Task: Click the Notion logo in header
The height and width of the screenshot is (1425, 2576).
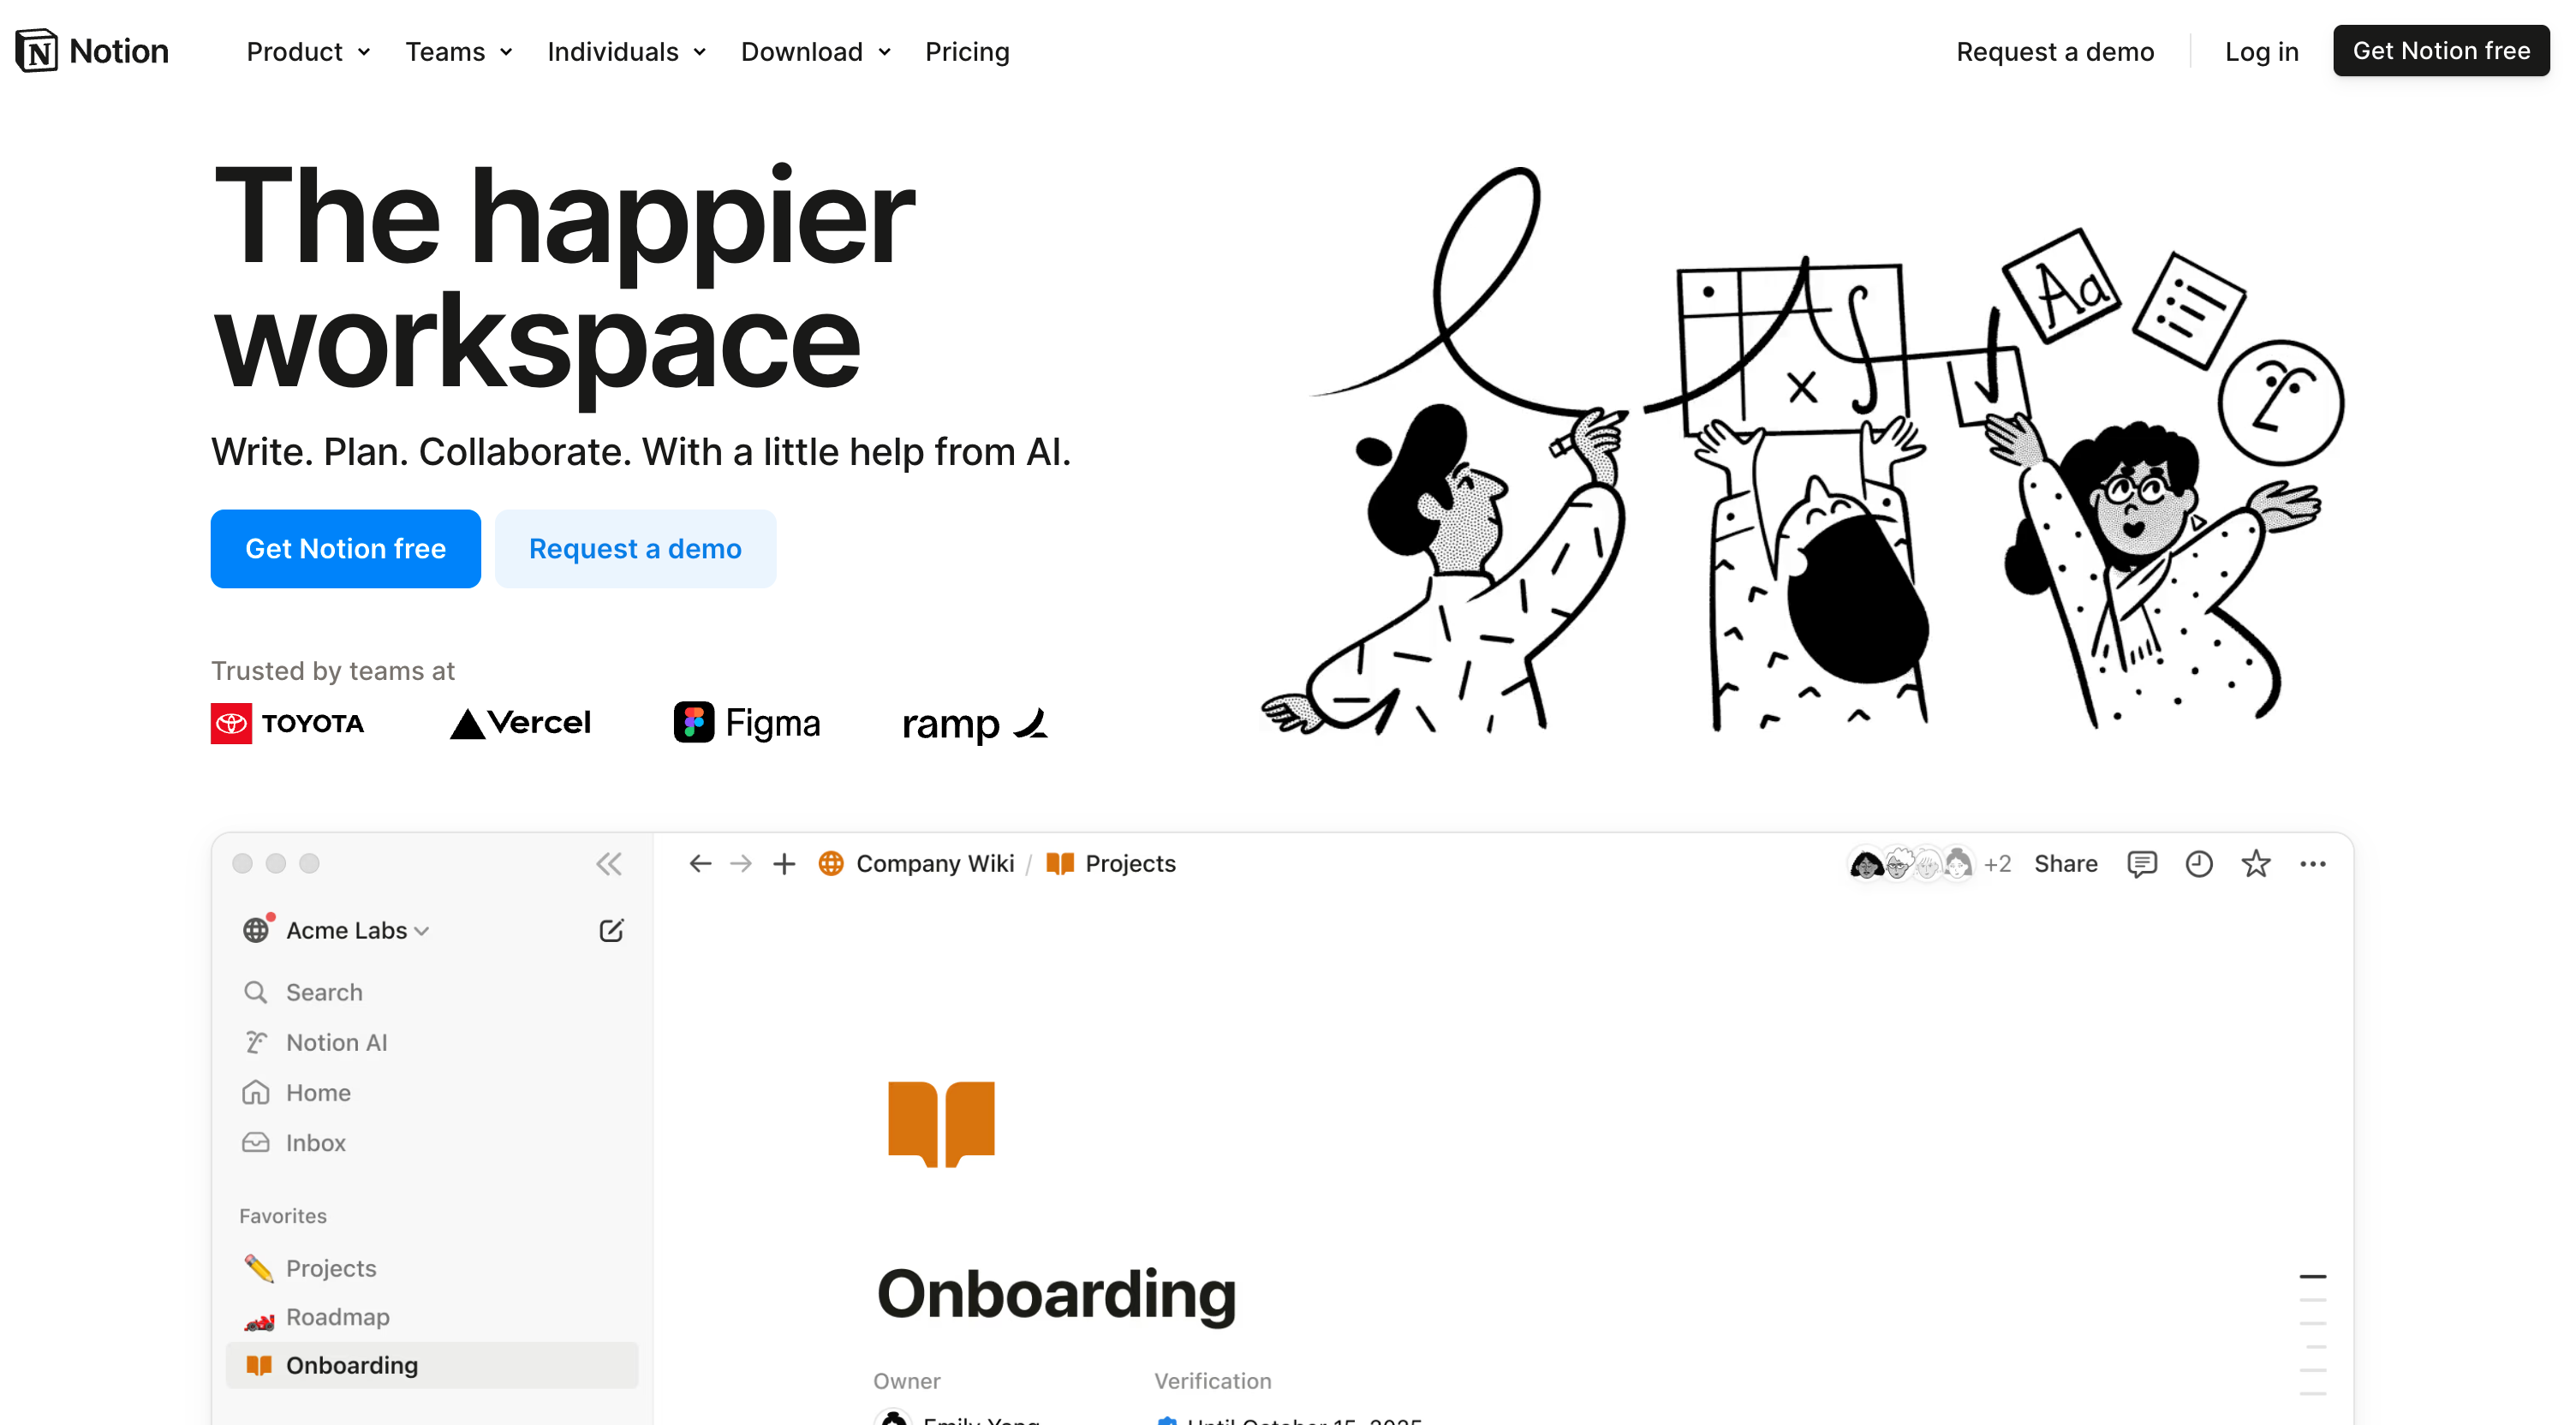Action: click(92, 51)
